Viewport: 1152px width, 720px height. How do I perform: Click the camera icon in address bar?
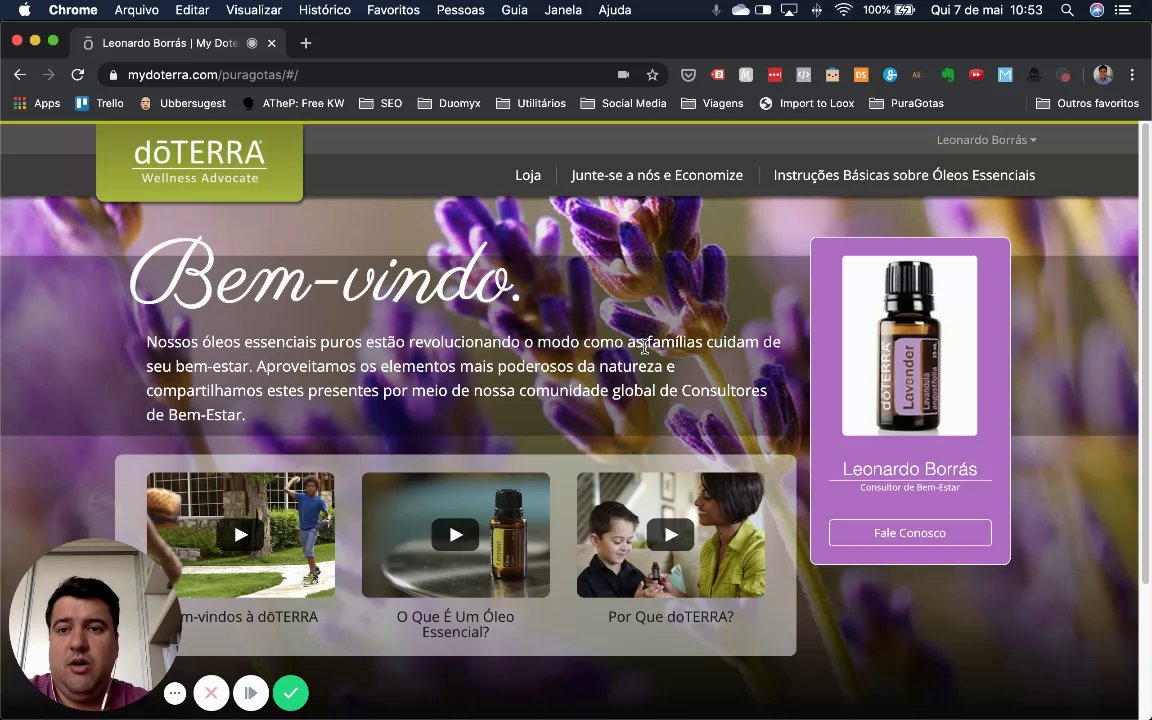[624, 74]
